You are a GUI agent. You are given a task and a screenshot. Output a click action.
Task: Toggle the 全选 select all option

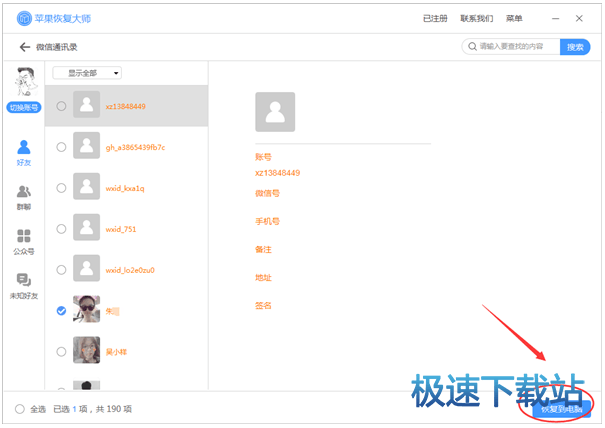coord(20,409)
